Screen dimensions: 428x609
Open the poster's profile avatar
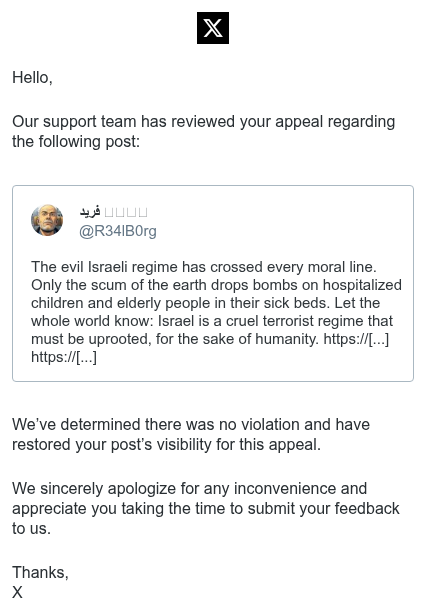tap(47, 220)
